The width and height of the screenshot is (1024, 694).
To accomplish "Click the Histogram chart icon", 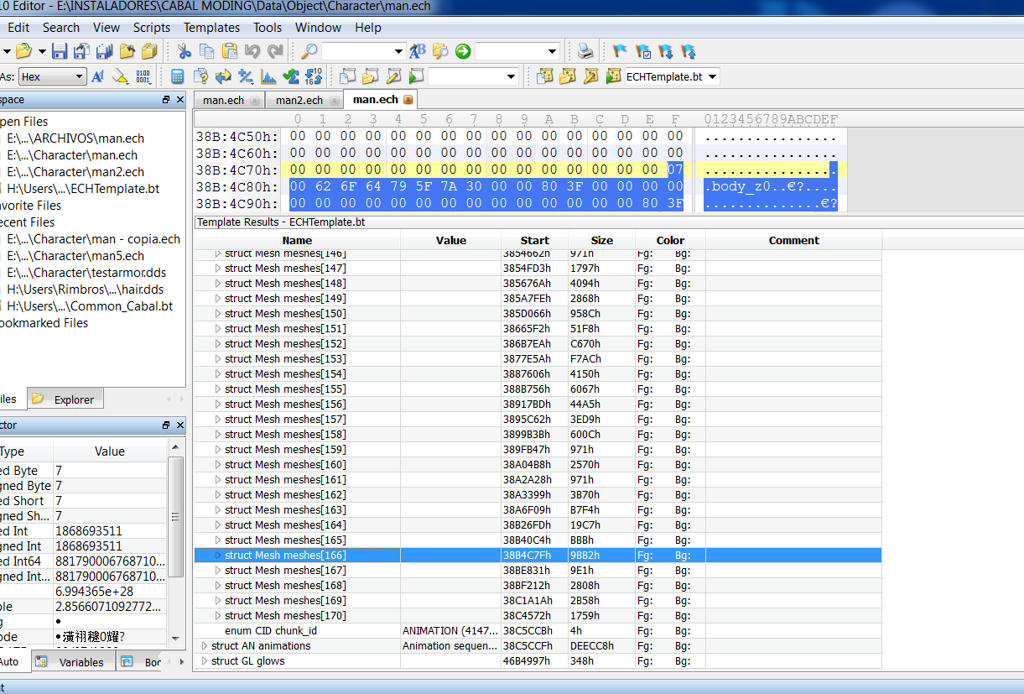I will click(x=268, y=76).
